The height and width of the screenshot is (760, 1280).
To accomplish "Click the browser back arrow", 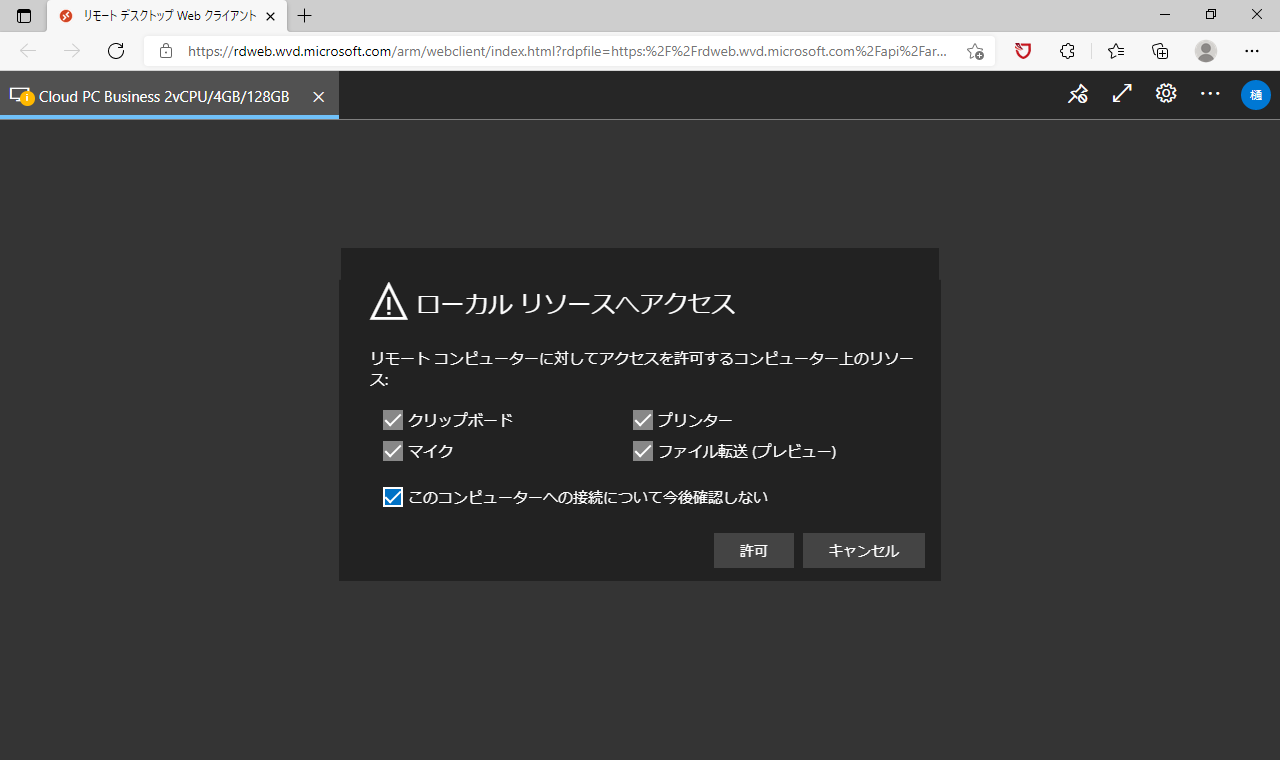I will [28, 51].
